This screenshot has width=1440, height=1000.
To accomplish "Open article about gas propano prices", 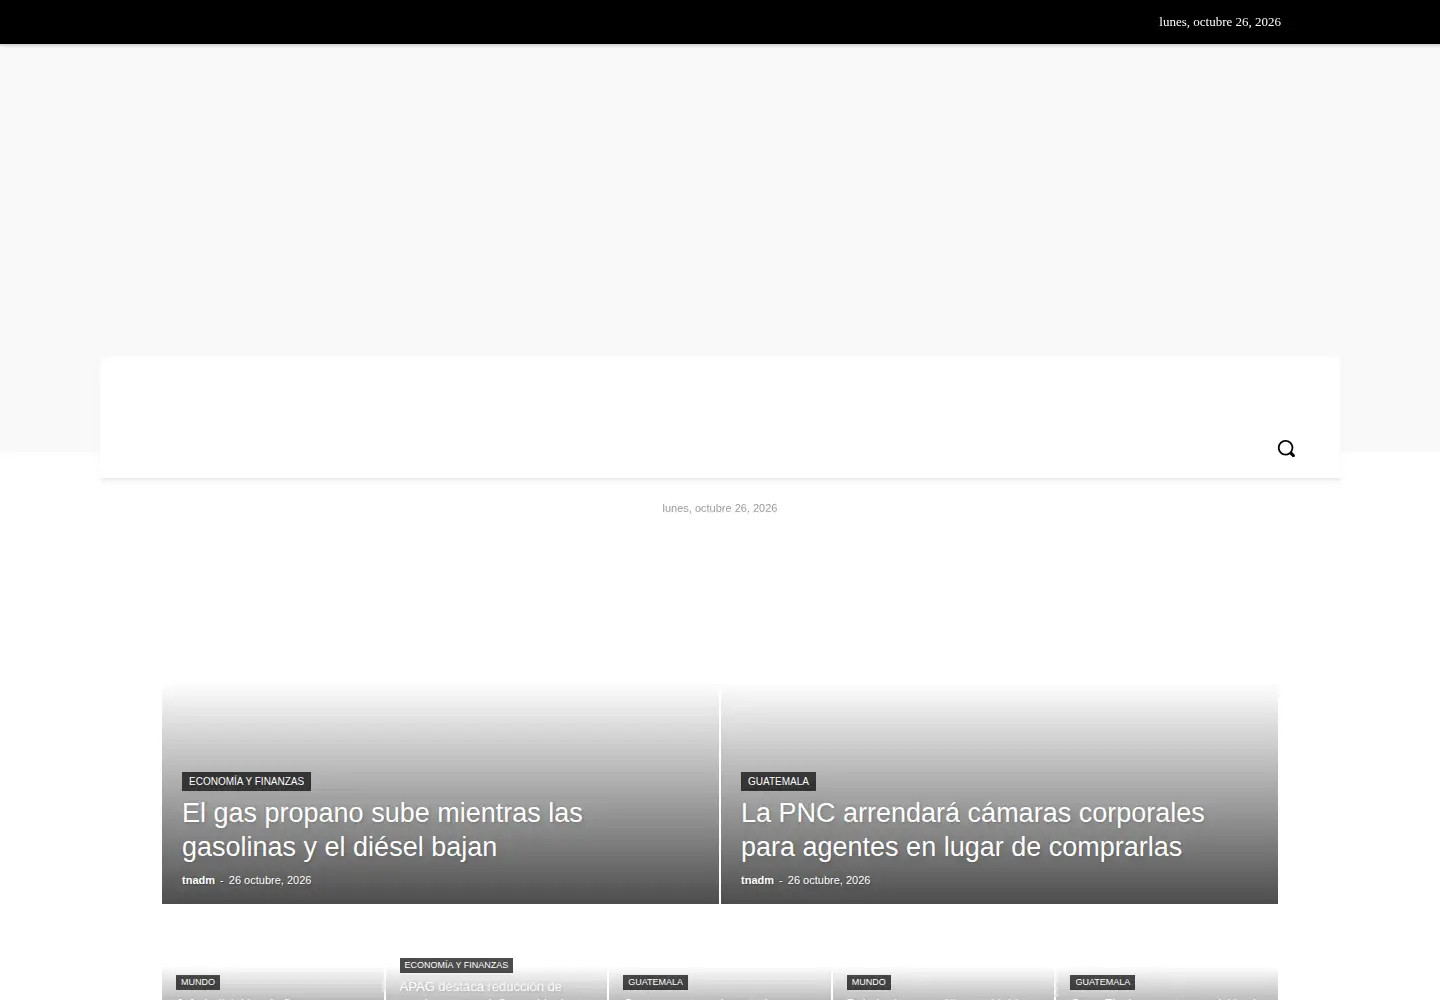I will click(x=382, y=829).
